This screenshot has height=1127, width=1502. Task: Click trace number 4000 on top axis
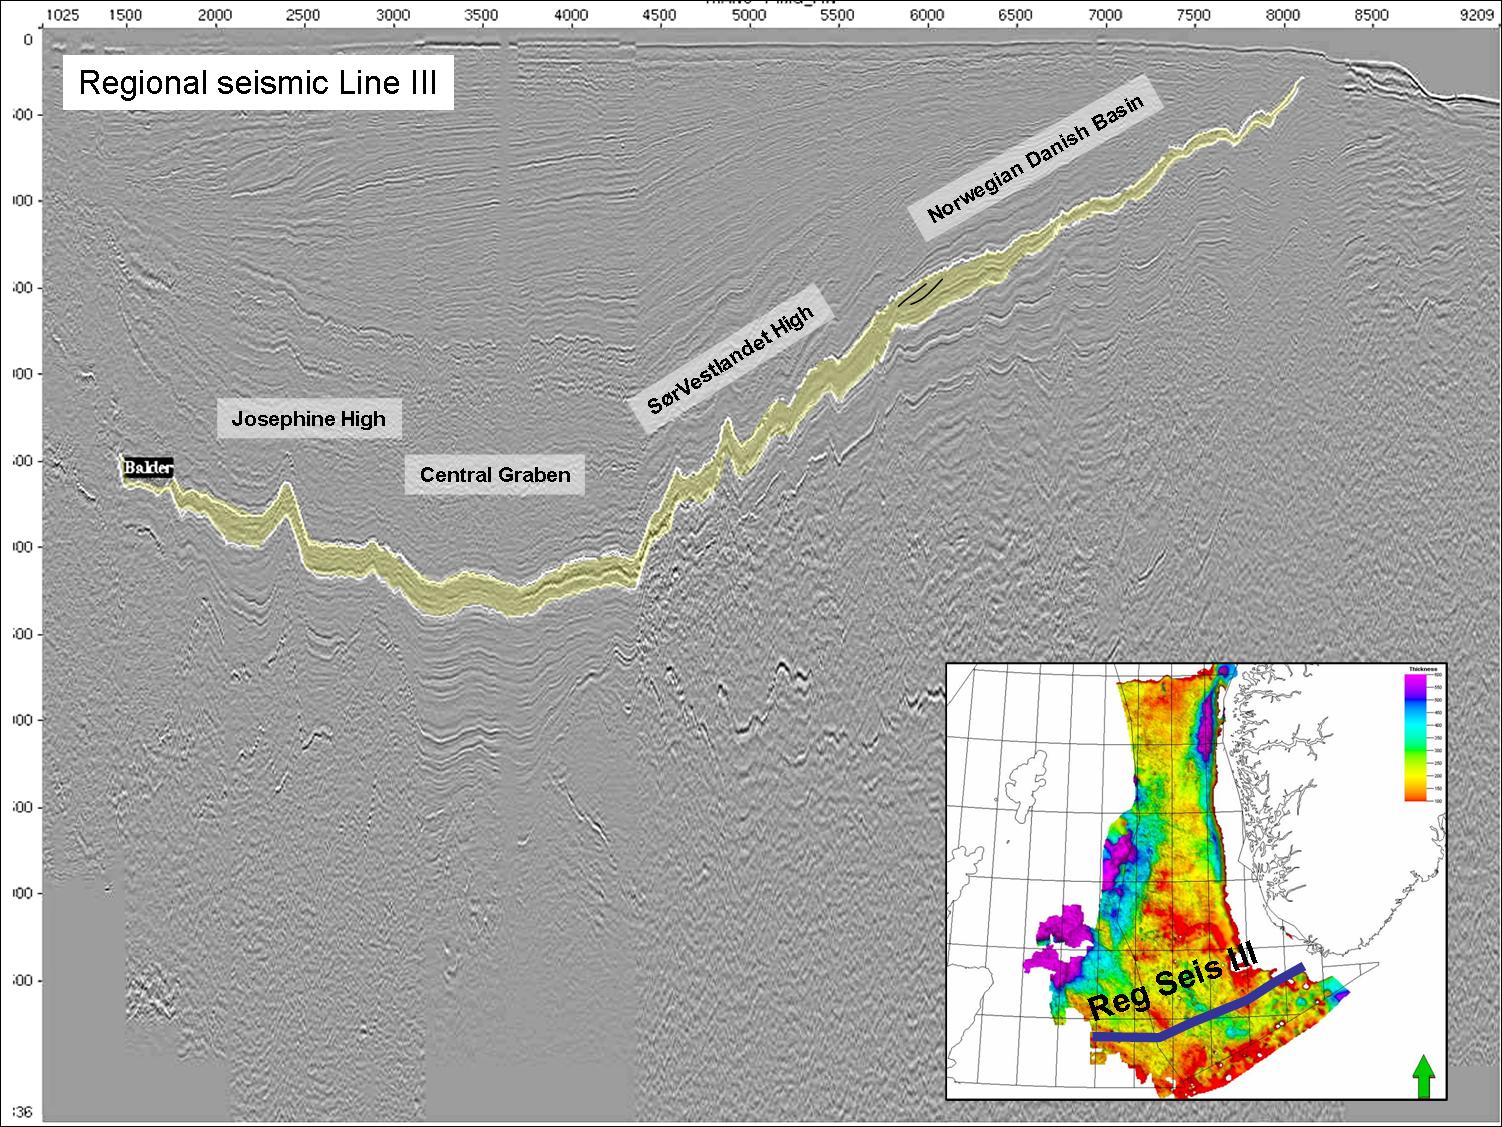[x=570, y=16]
